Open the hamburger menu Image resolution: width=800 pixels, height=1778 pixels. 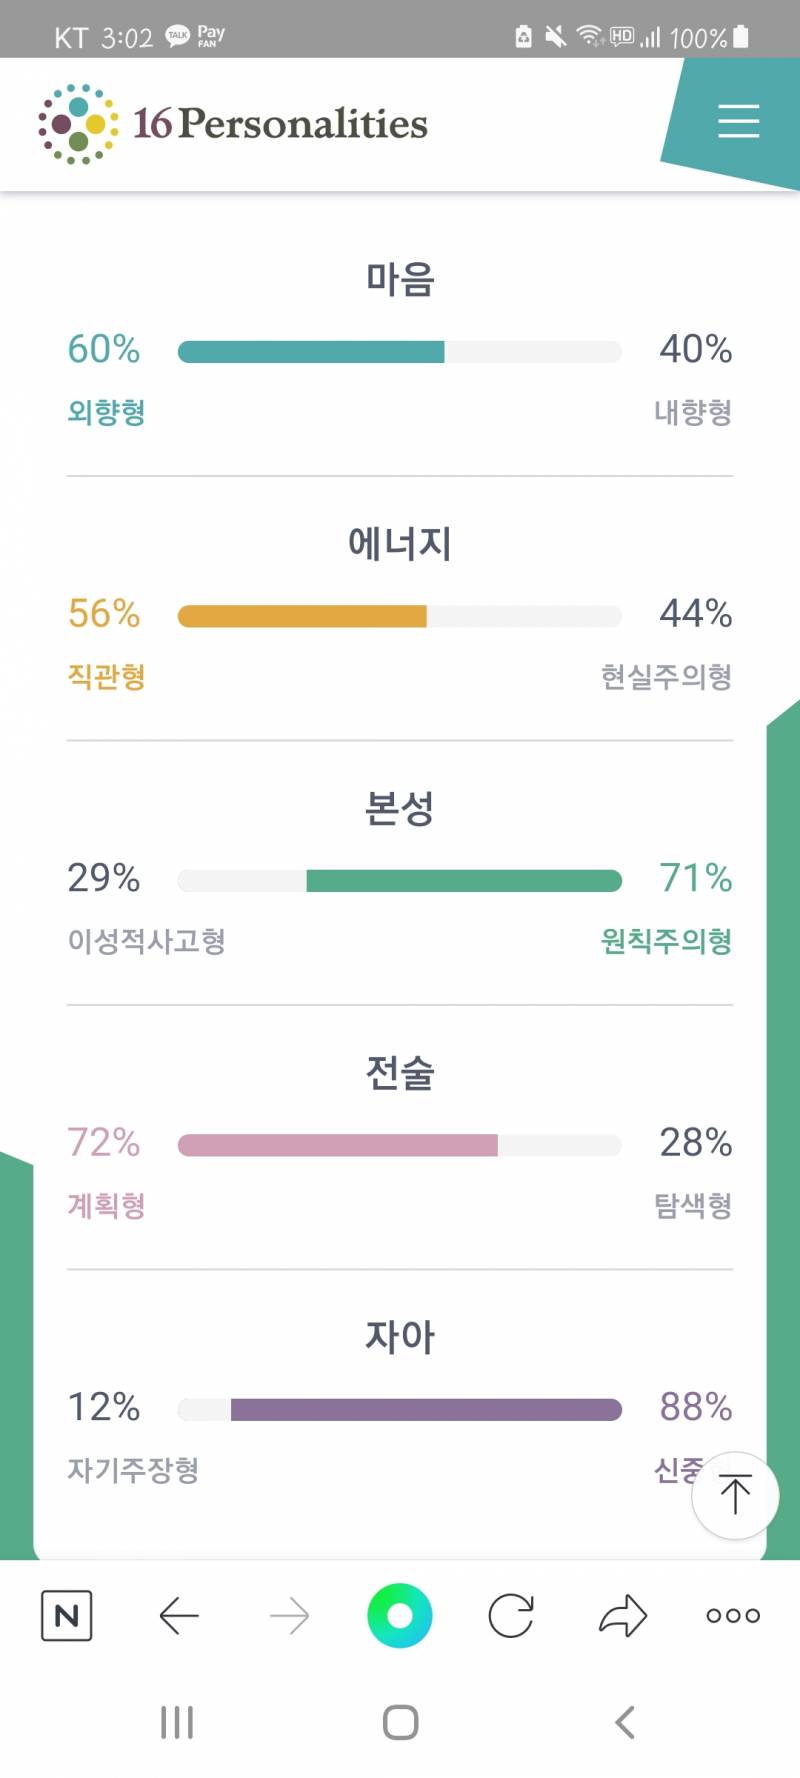[x=738, y=122]
